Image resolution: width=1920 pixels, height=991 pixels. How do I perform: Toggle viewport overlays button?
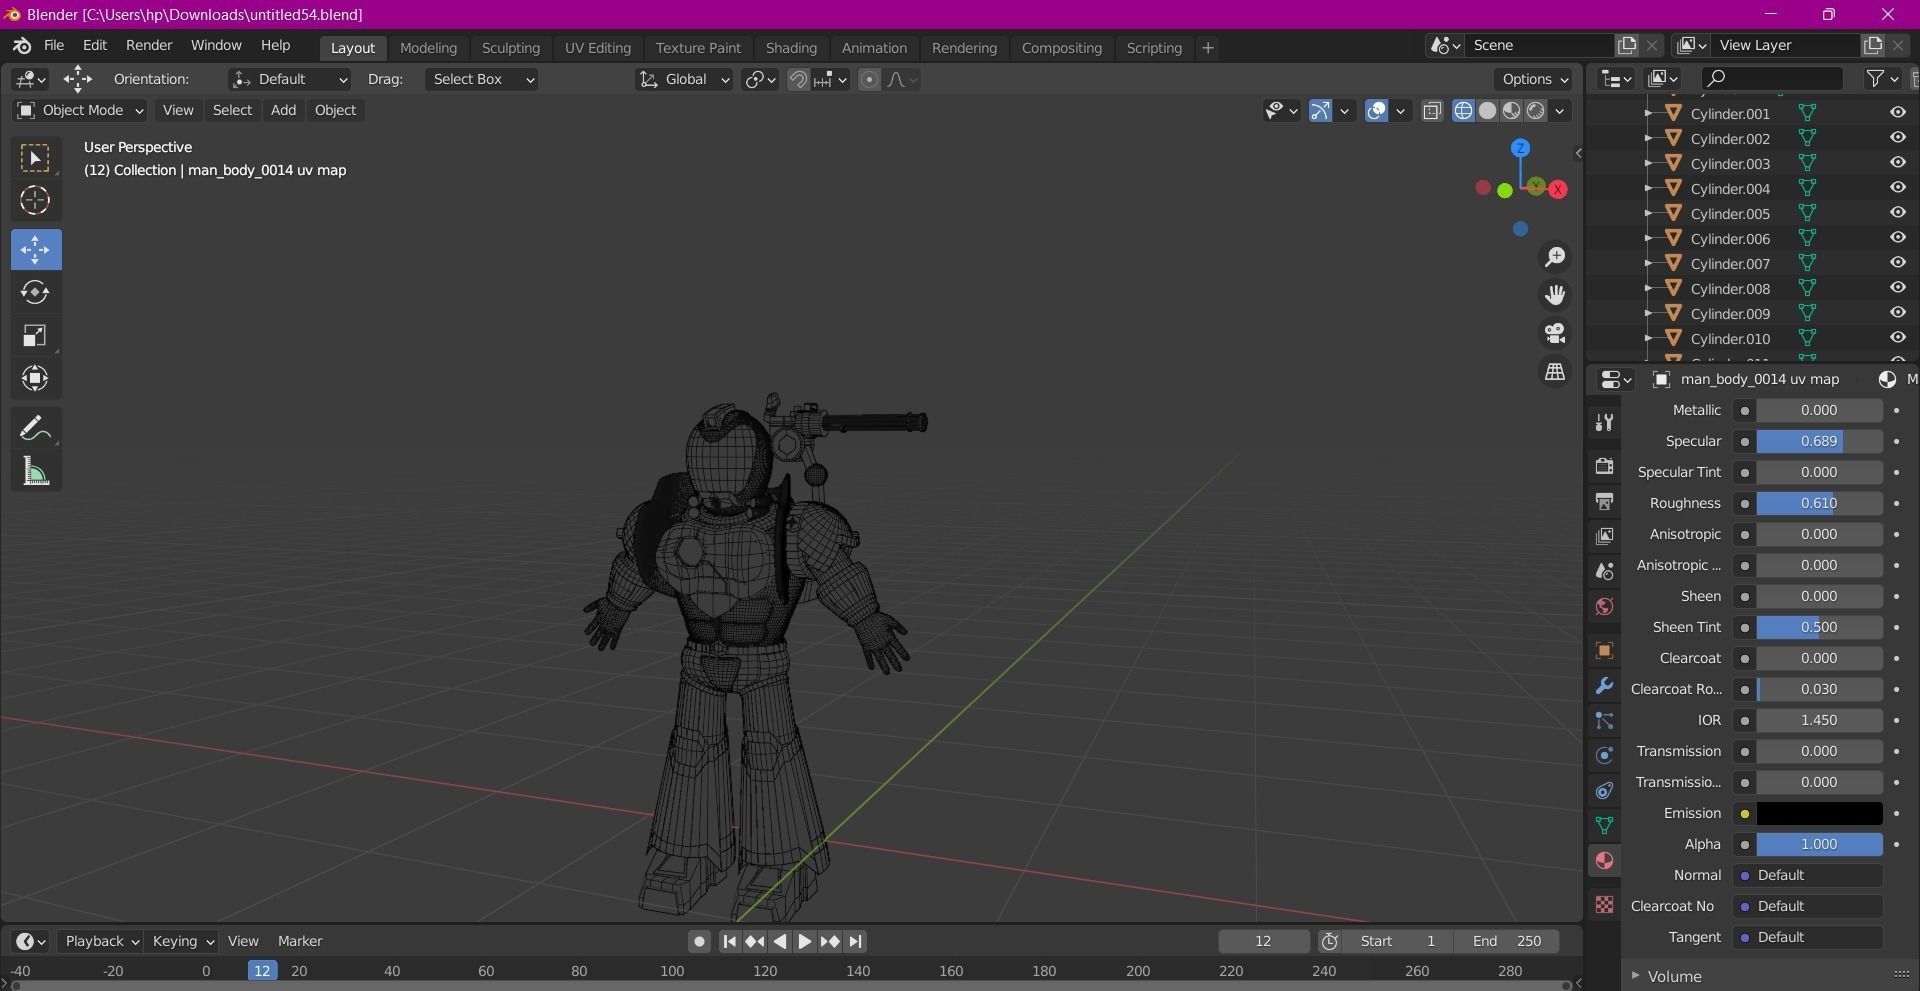click(1376, 110)
